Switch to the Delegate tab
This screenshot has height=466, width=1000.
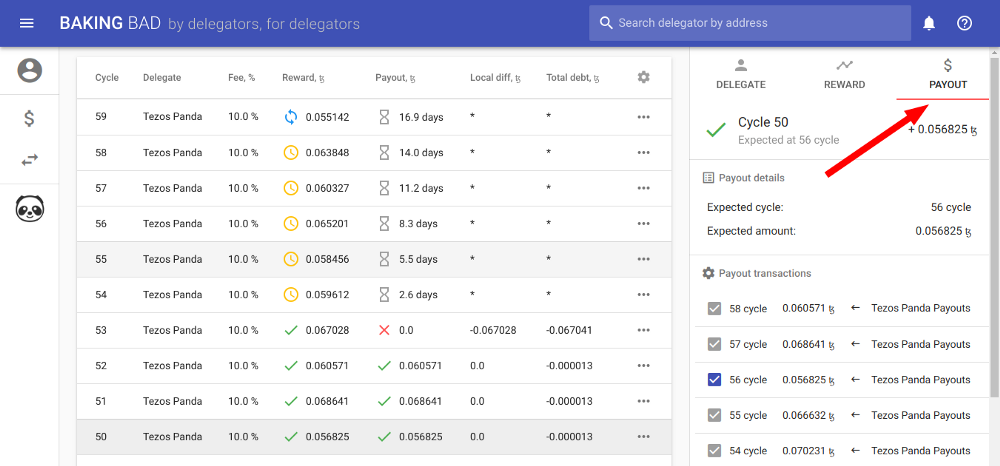pyautogui.click(x=740, y=74)
